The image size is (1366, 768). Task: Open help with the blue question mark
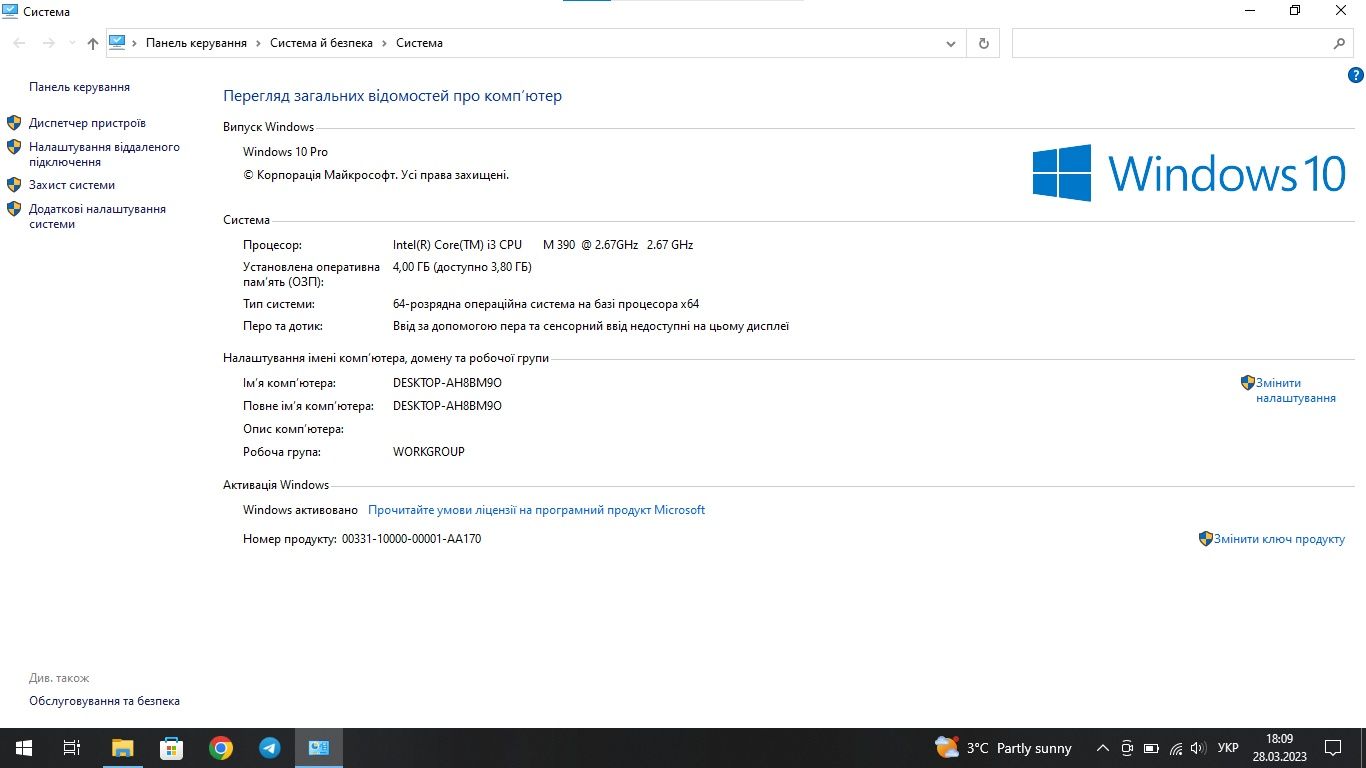[x=1356, y=75]
